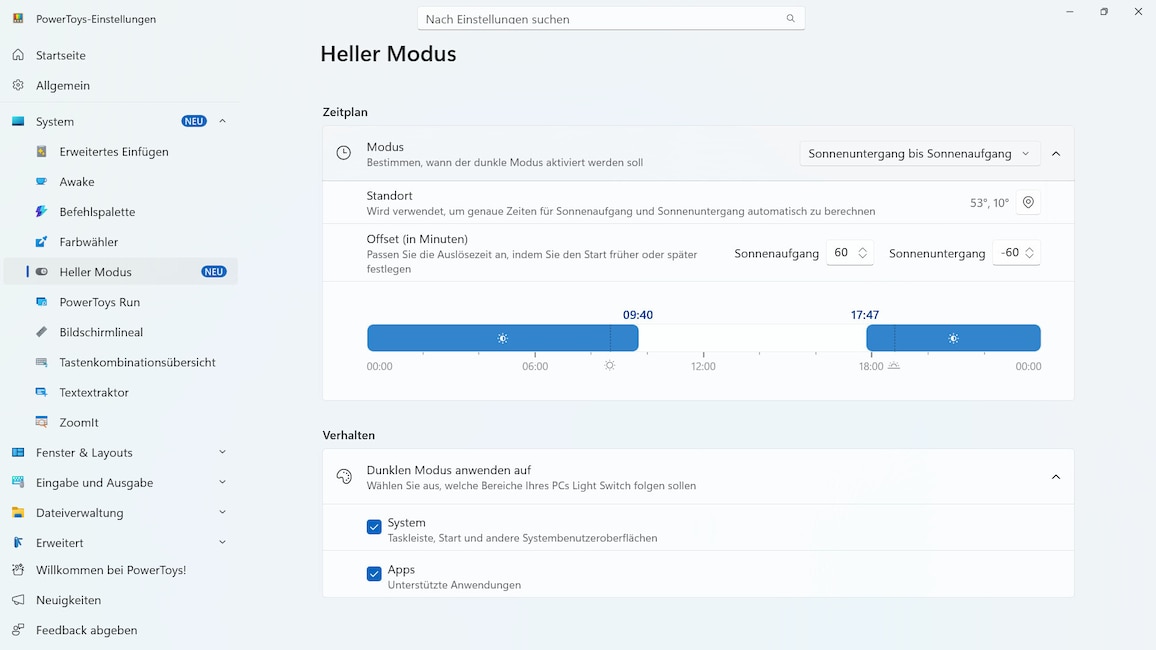Click the sunset icon near 18:00

pos(894,366)
